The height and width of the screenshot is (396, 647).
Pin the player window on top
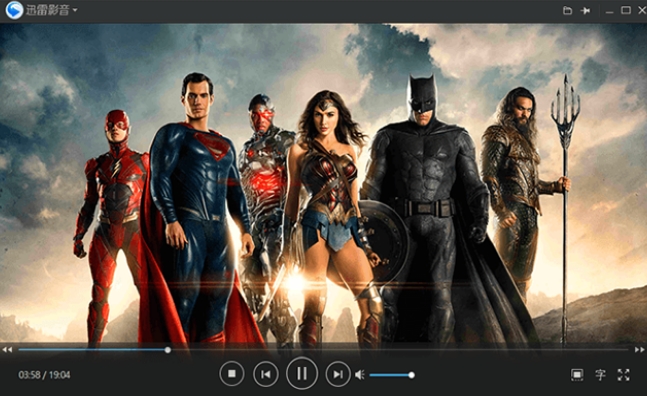586,11
